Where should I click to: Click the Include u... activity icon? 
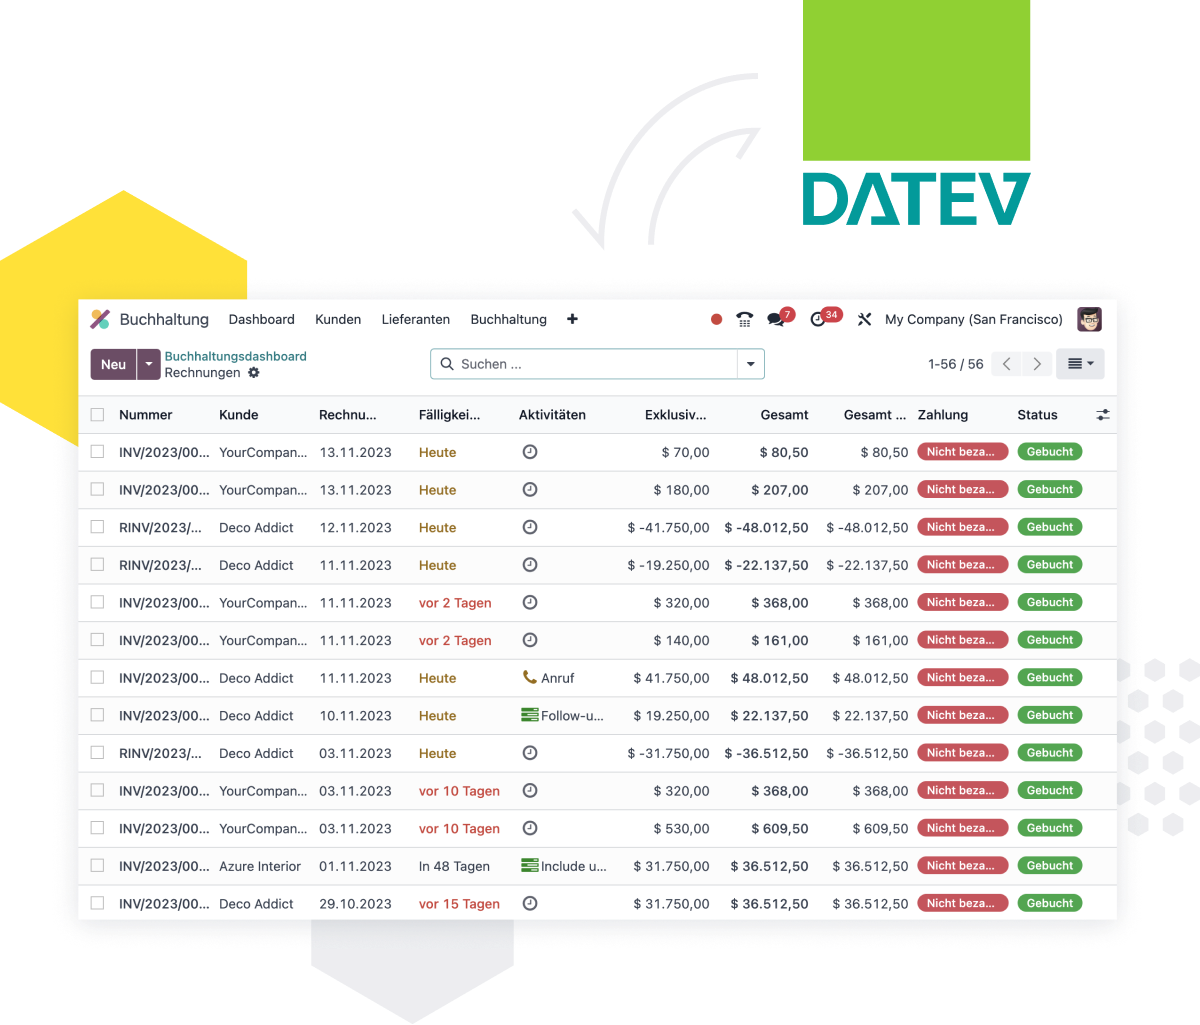coord(530,866)
